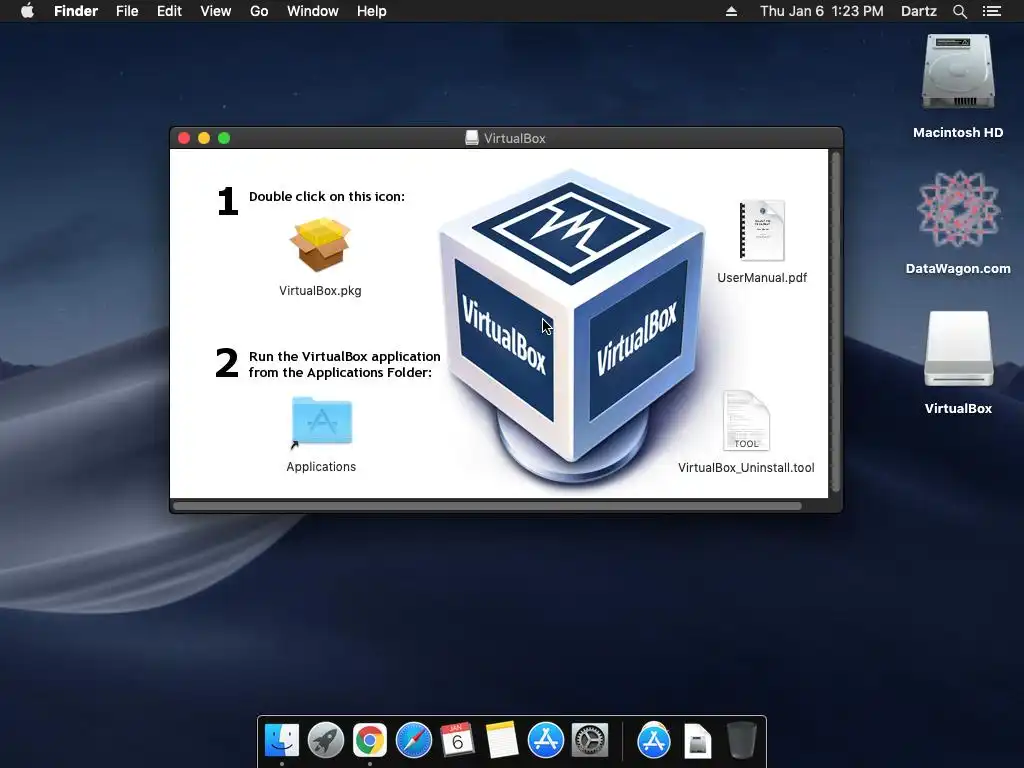The height and width of the screenshot is (768, 1024).
Task: Click the Dartz user name menu
Action: (919, 11)
